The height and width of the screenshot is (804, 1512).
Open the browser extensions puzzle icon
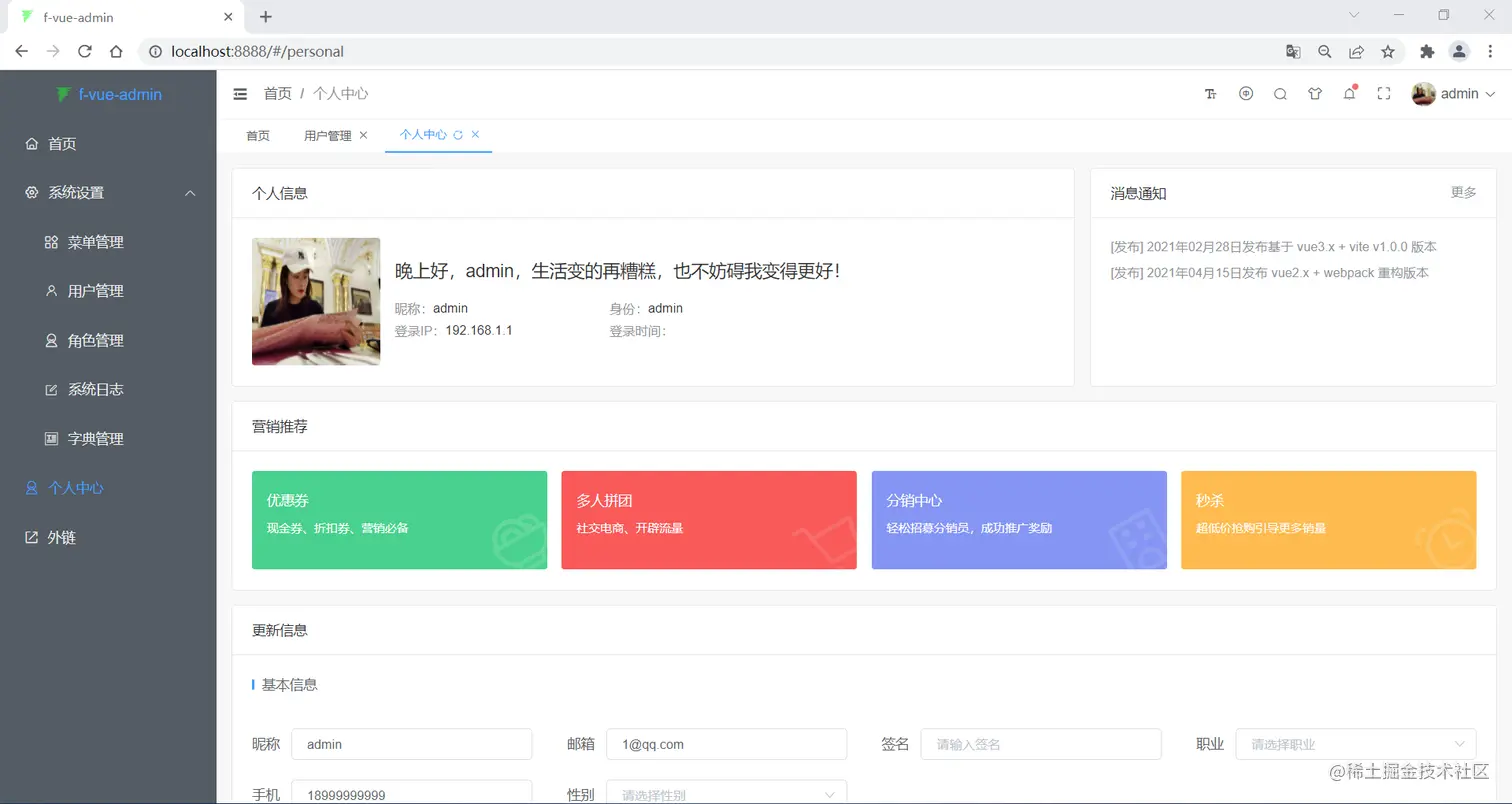[1427, 51]
